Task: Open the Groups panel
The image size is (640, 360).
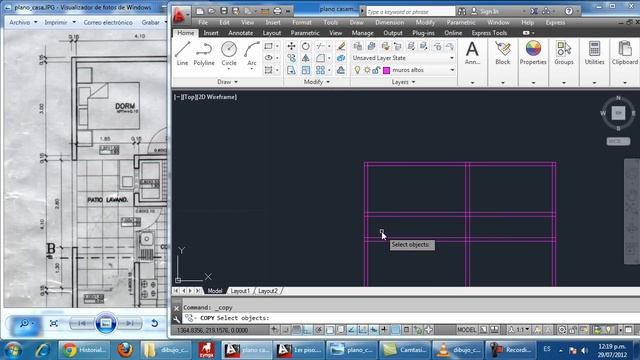Action: (564, 53)
